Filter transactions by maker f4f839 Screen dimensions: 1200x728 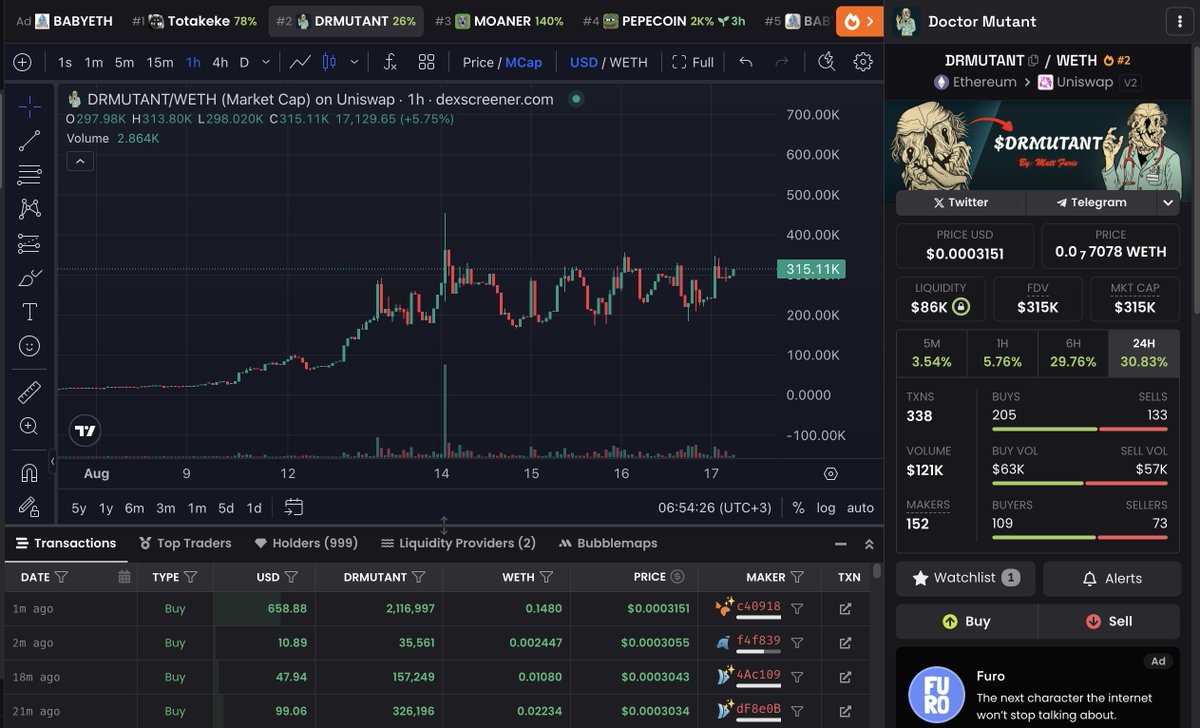(797, 643)
